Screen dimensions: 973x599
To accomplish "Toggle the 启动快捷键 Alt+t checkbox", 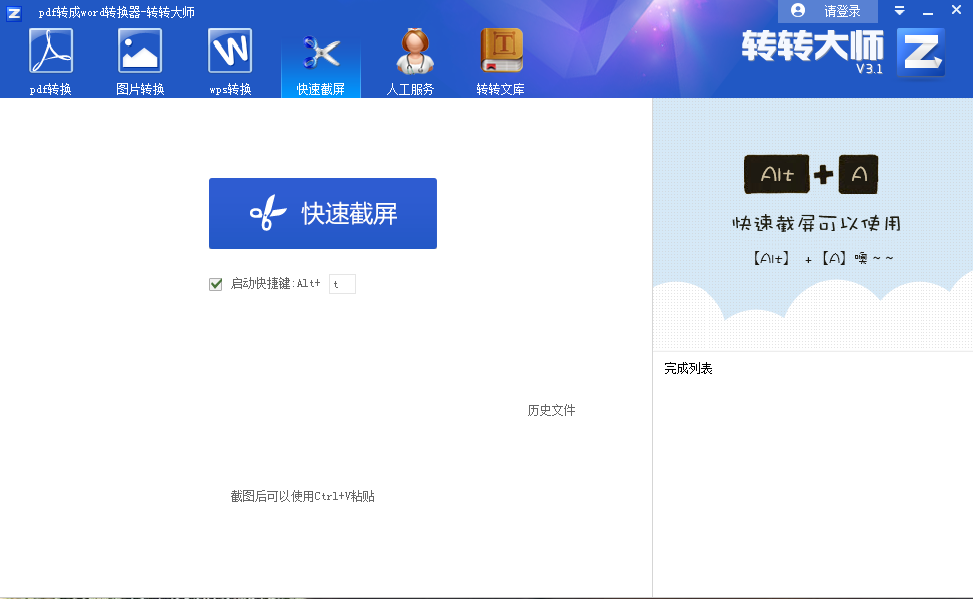I will click(215, 283).
